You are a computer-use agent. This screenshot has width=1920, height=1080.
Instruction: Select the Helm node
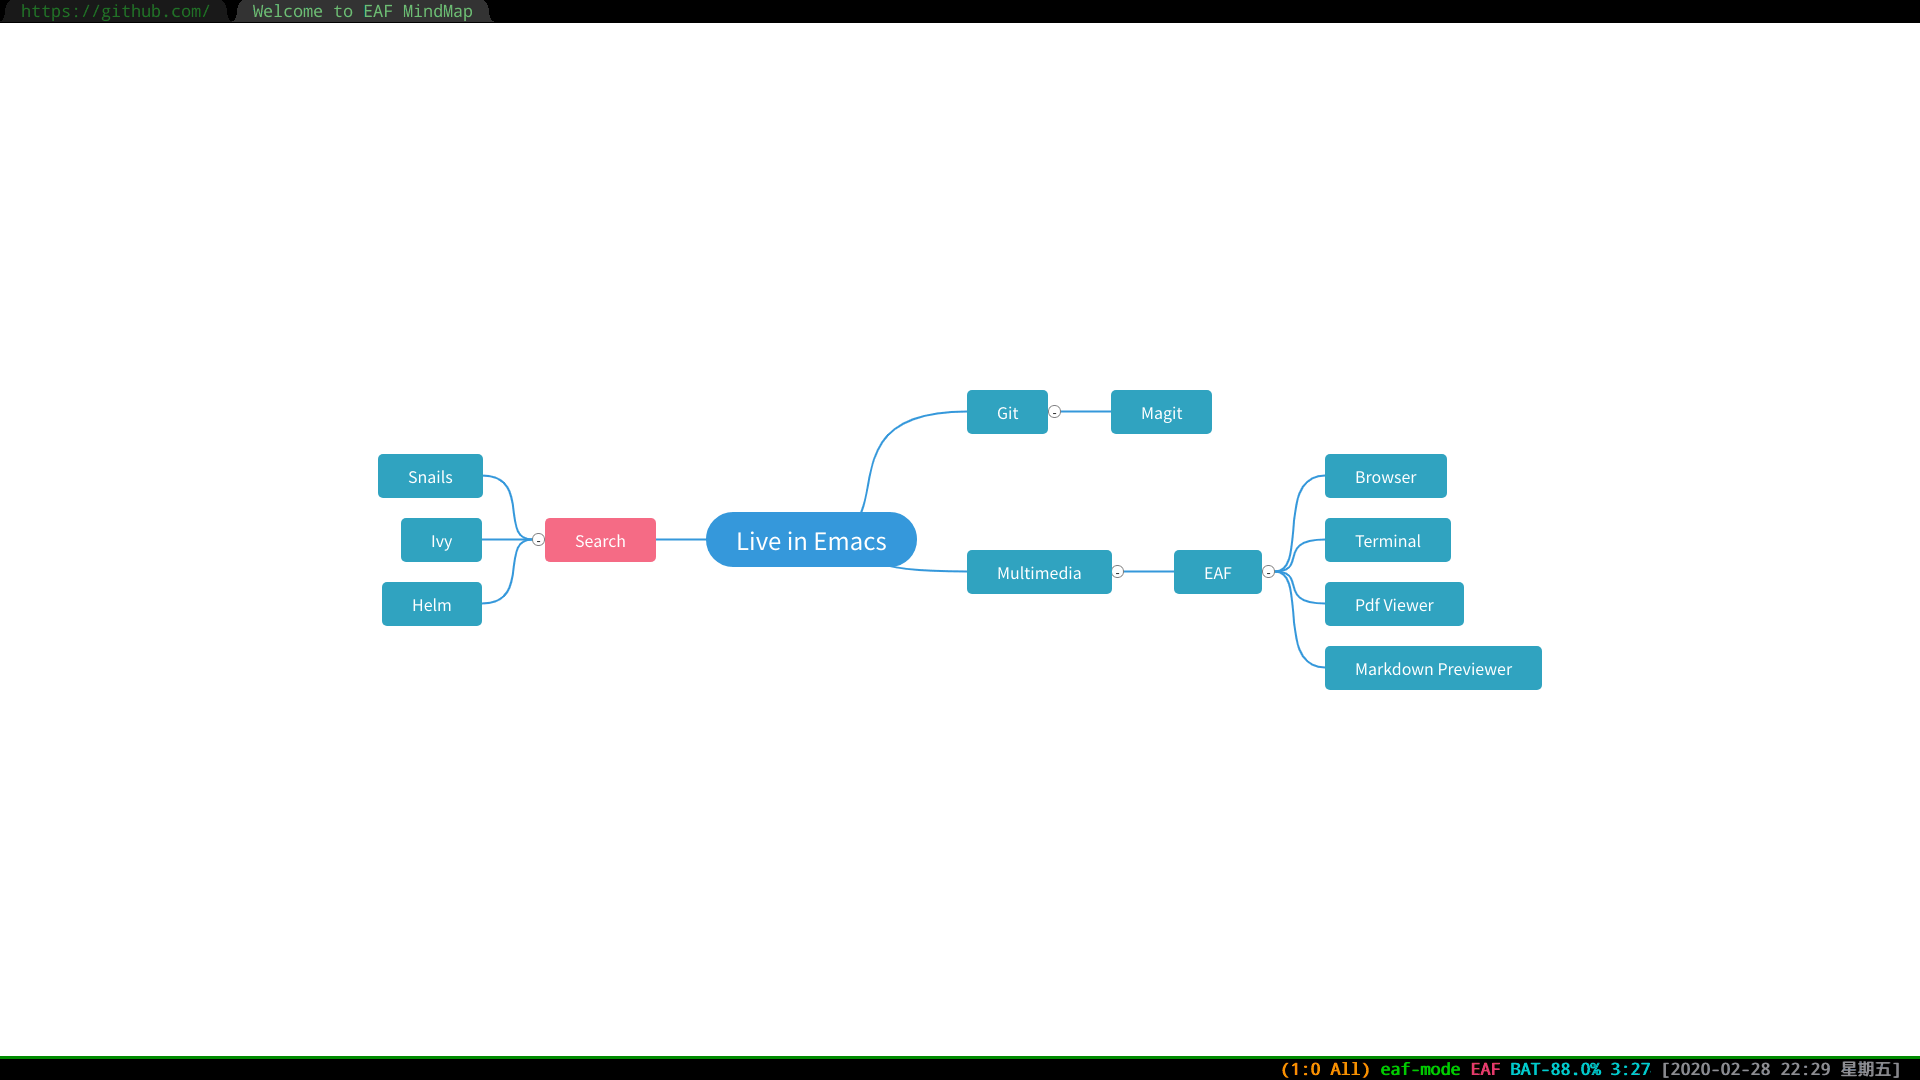coord(431,604)
